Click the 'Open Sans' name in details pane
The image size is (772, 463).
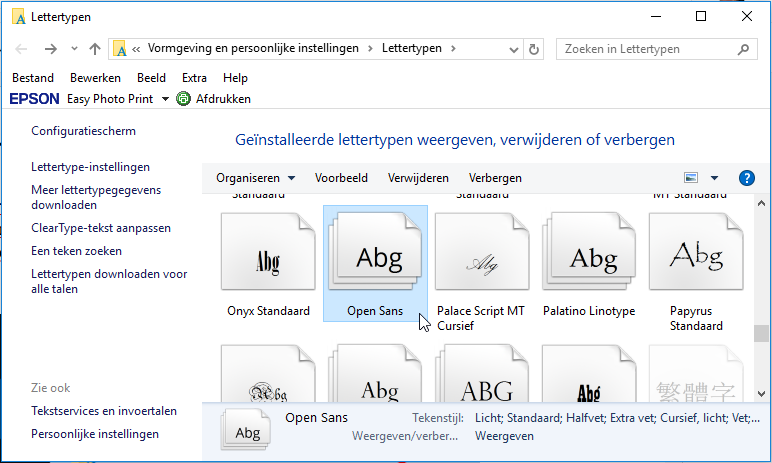(x=317, y=418)
